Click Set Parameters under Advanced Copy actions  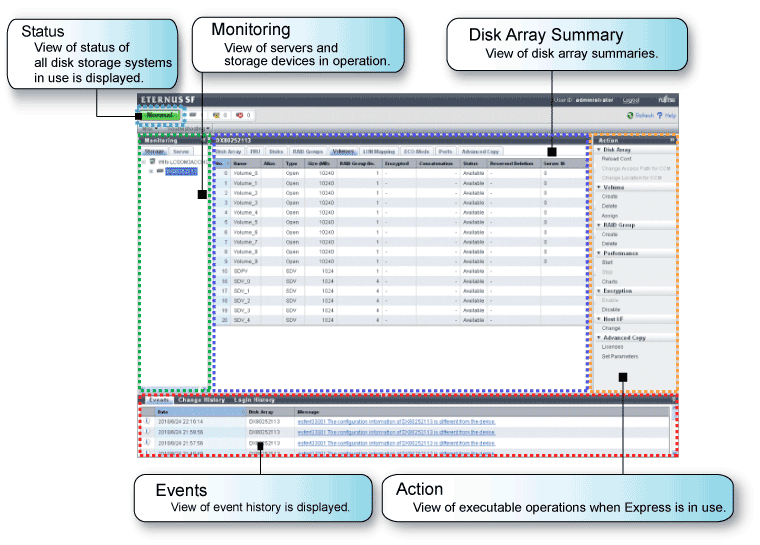(620, 356)
